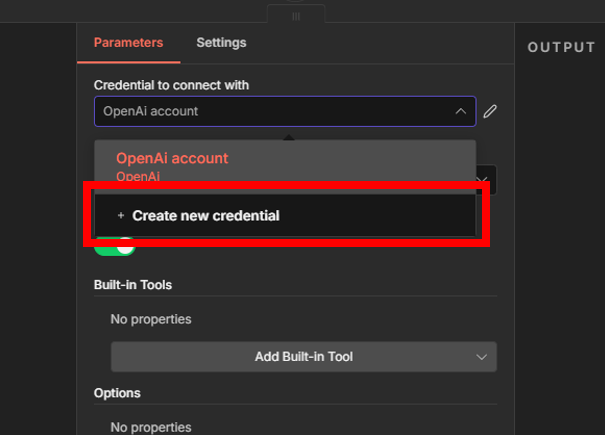This screenshot has height=435, width=605.
Task: Click the Credential to connect with label
Action: coord(171,85)
